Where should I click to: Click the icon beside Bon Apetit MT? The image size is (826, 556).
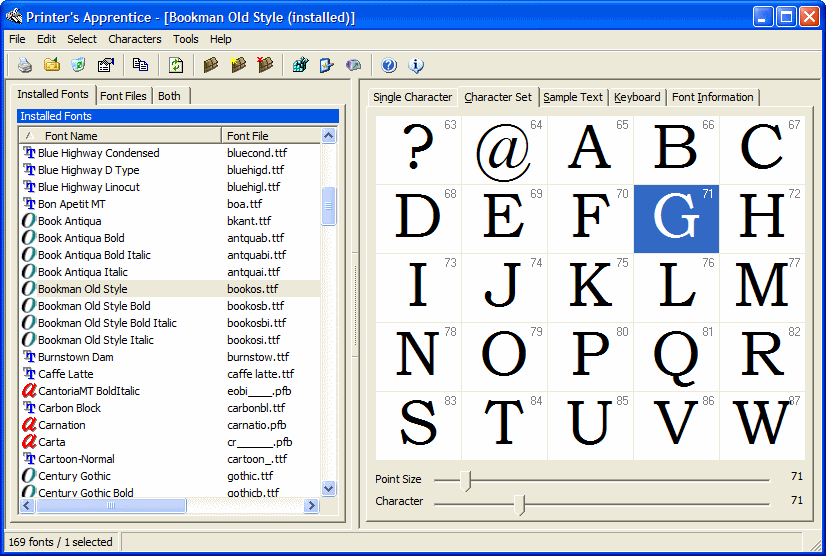pyautogui.click(x=29, y=204)
